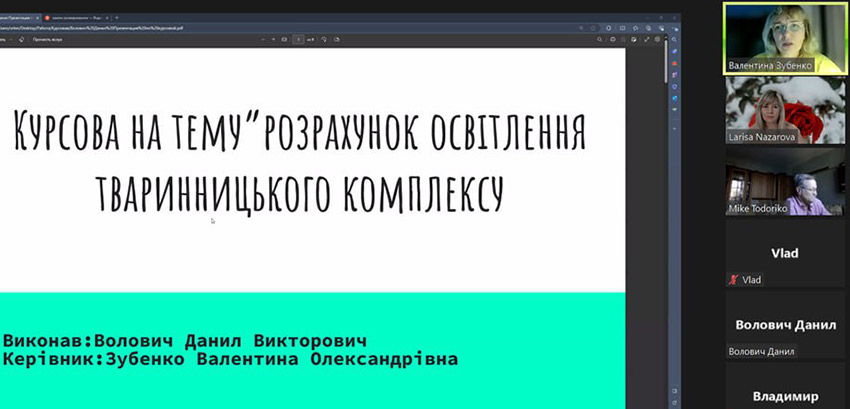Open a new browser tab
Viewport: 850px width, 409px height.
[x=117, y=18]
